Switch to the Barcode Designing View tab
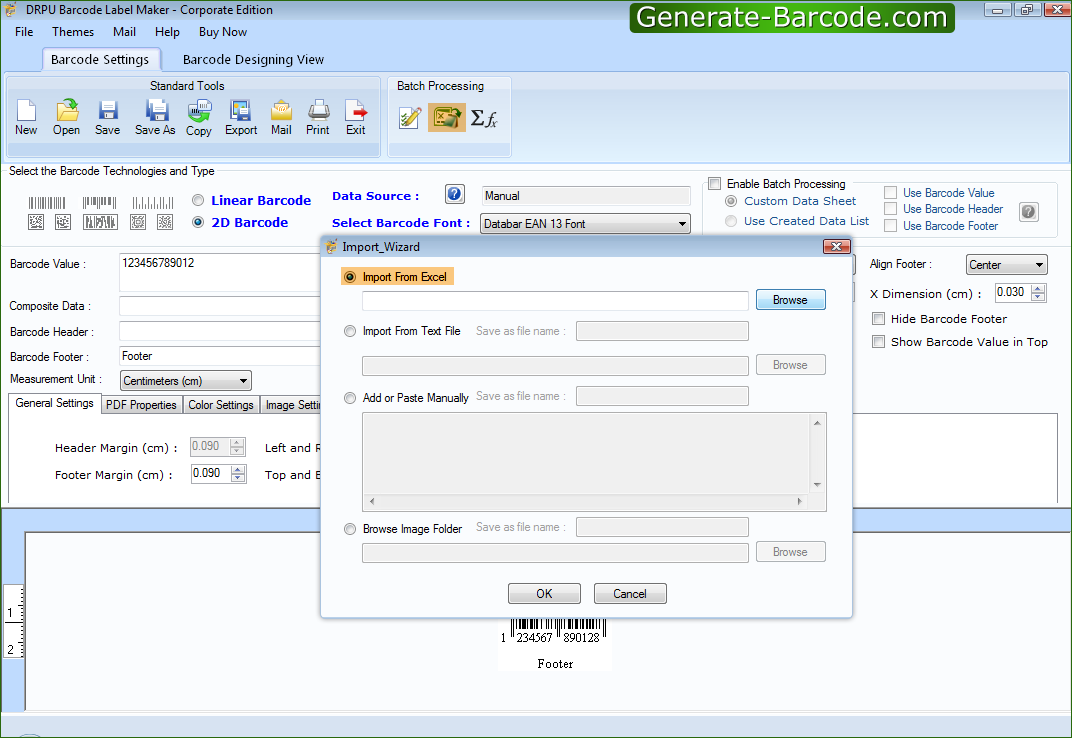 (252, 59)
